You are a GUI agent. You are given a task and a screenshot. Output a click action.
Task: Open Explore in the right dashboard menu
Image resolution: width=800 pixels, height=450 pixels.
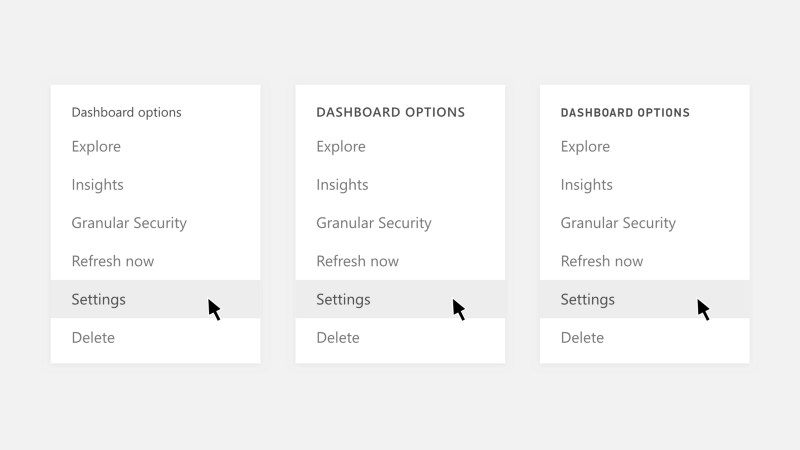click(x=585, y=147)
